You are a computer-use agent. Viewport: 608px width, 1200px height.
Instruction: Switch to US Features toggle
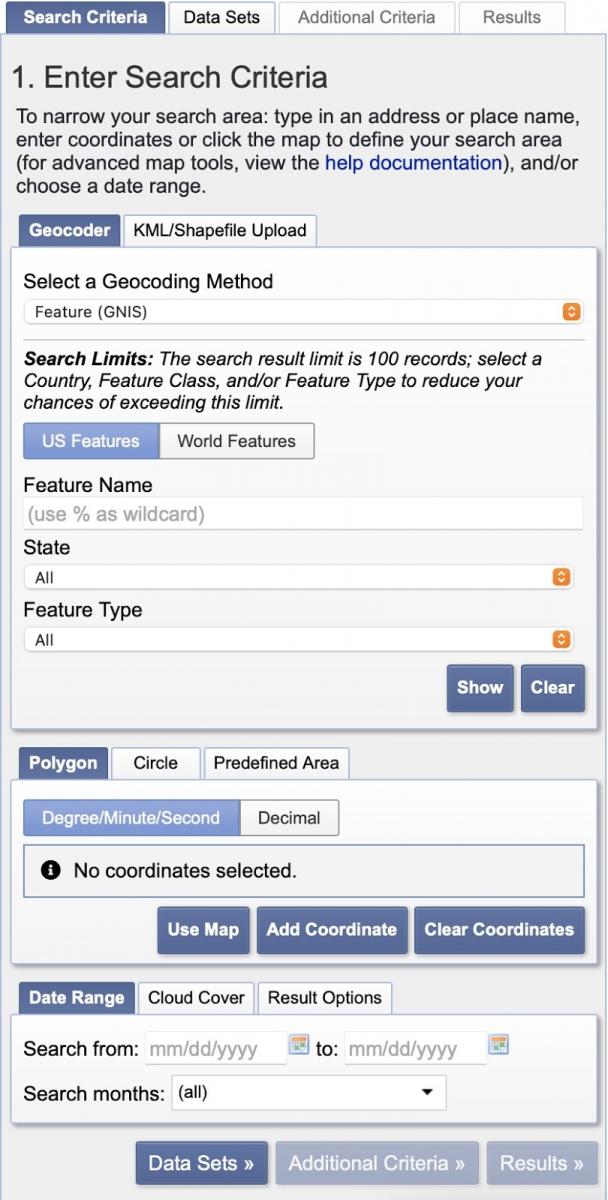[x=90, y=441]
